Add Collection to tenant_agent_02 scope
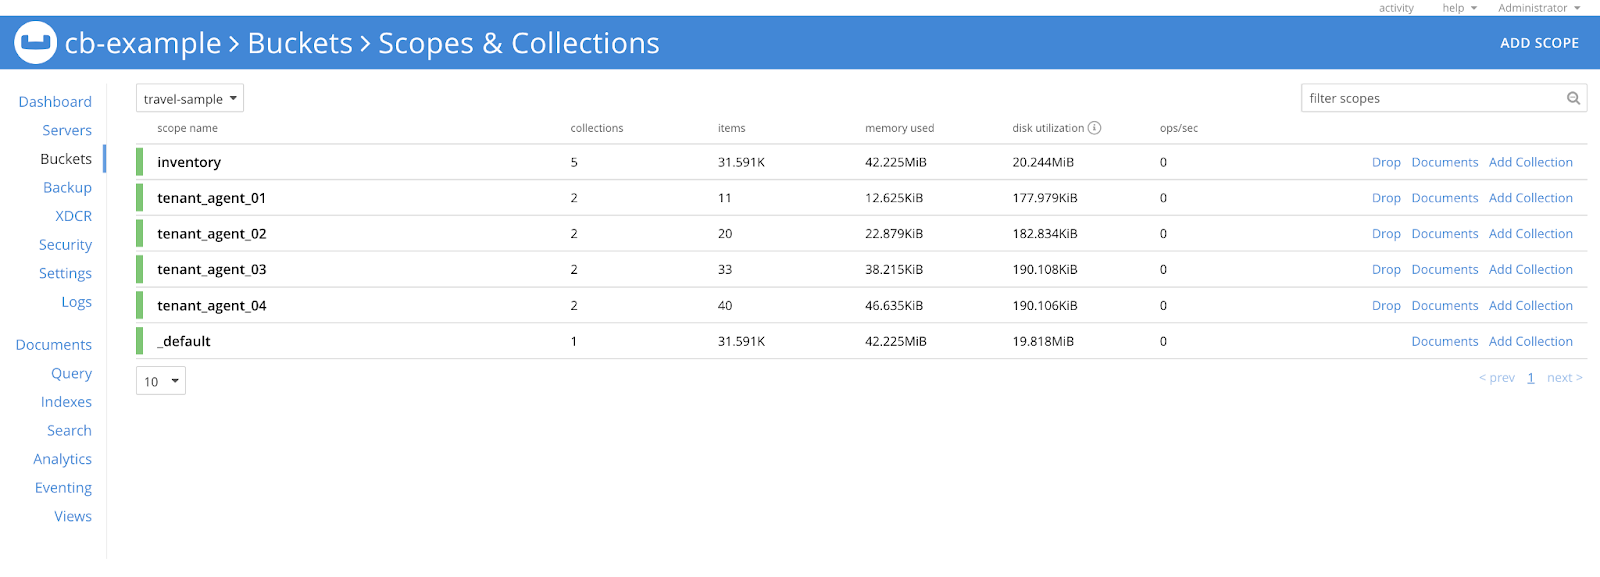 point(1530,234)
